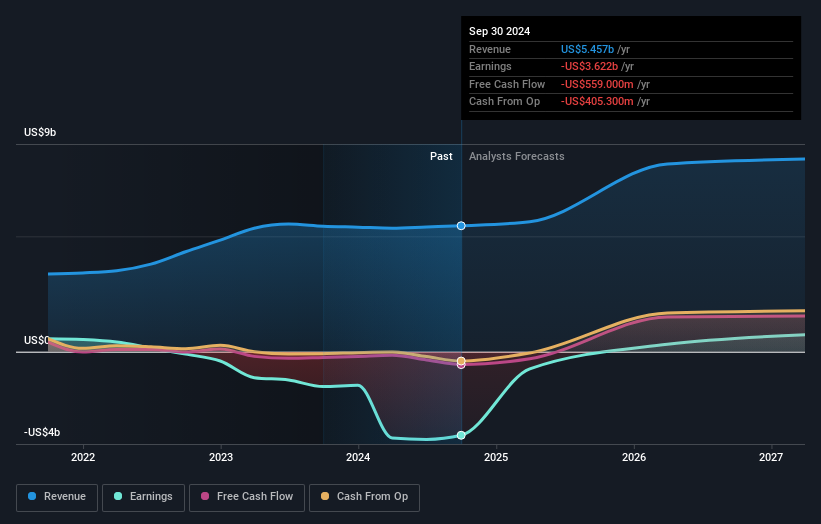Click the Revenue data point marker on the chart
This screenshot has height=524, width=821.
[x=461, y=226]
